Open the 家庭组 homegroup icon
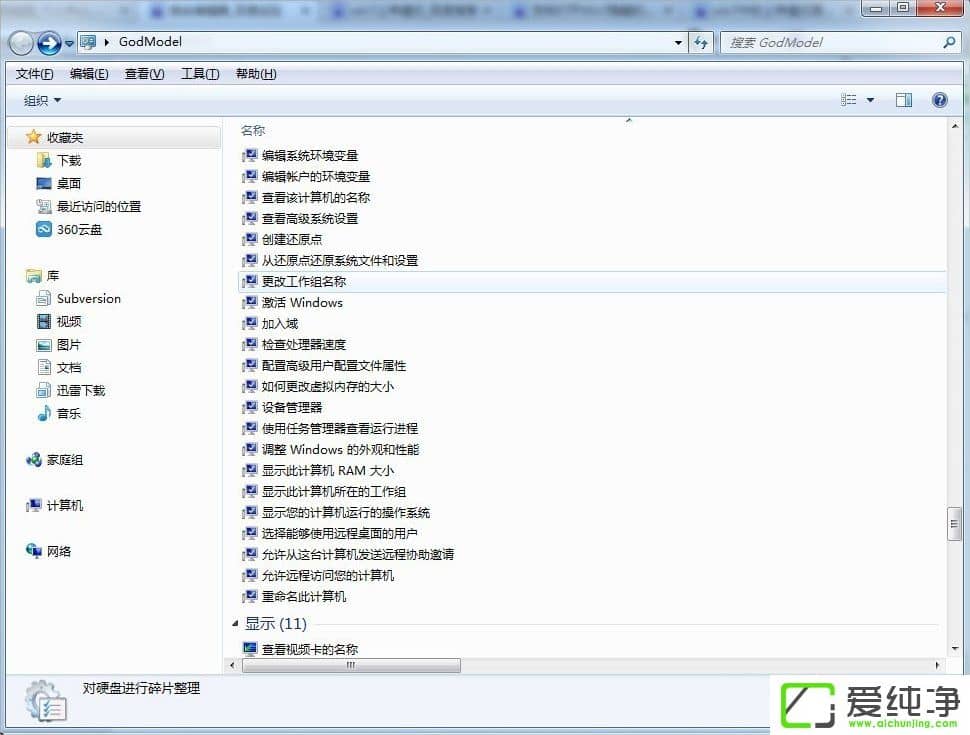Screen dimensions: 970x735 (x=34, y=460)
